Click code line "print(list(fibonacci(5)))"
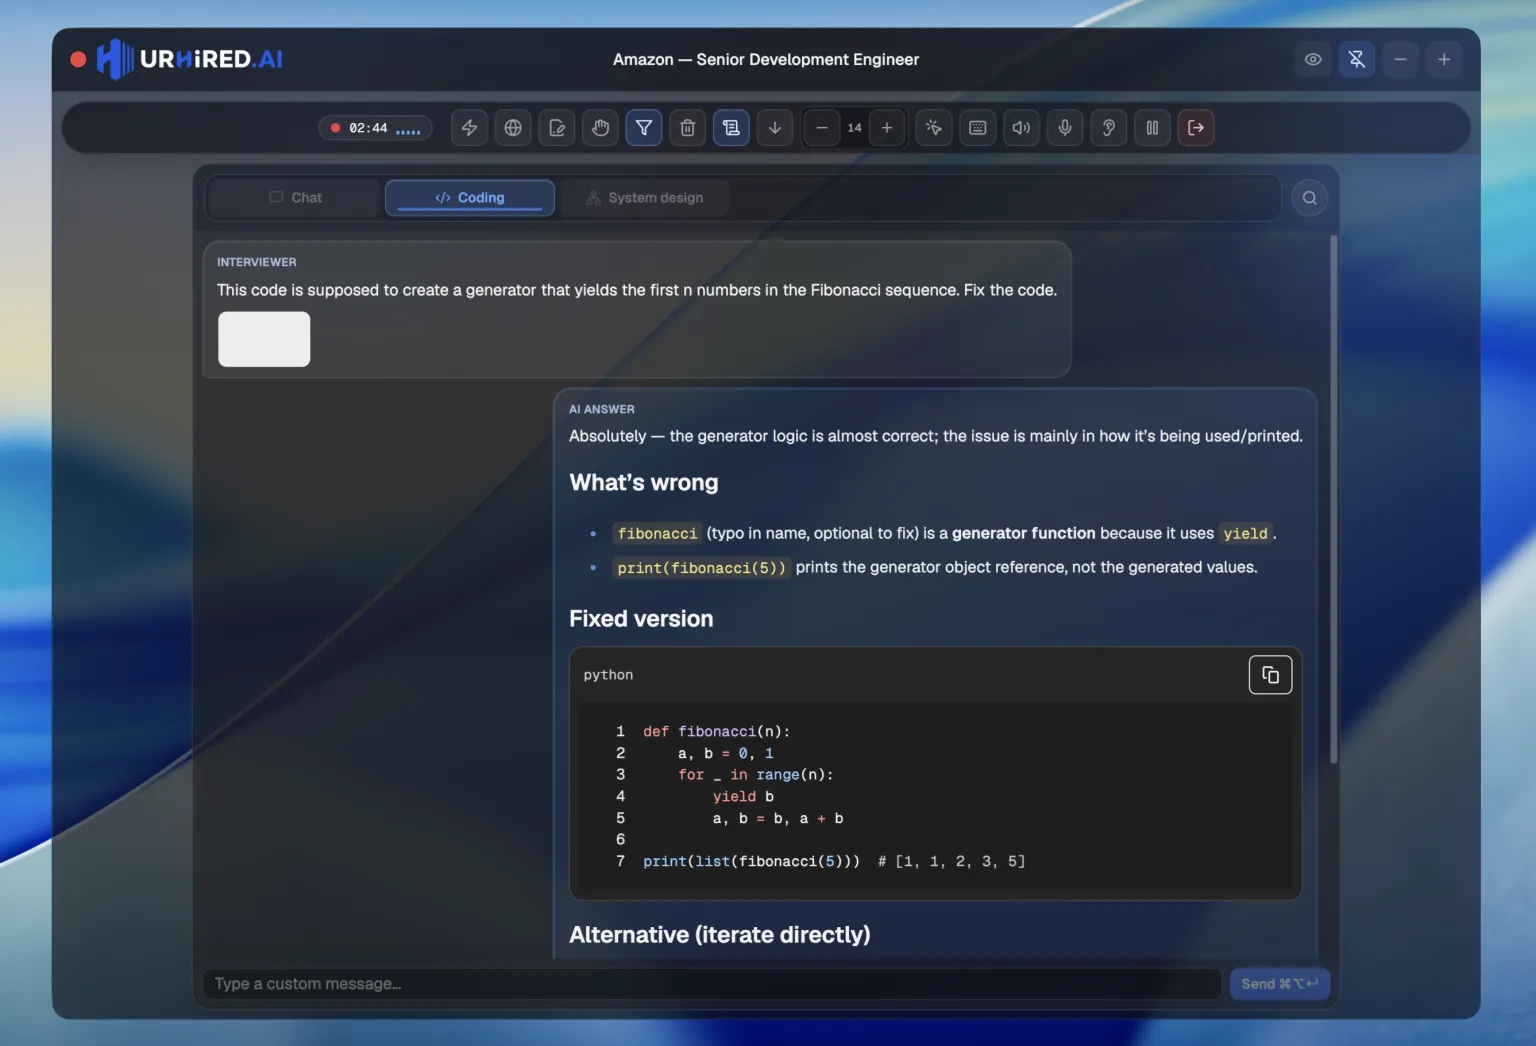Image resolution: width=1536 pixels, height=1046 pixels. point(751,861)
